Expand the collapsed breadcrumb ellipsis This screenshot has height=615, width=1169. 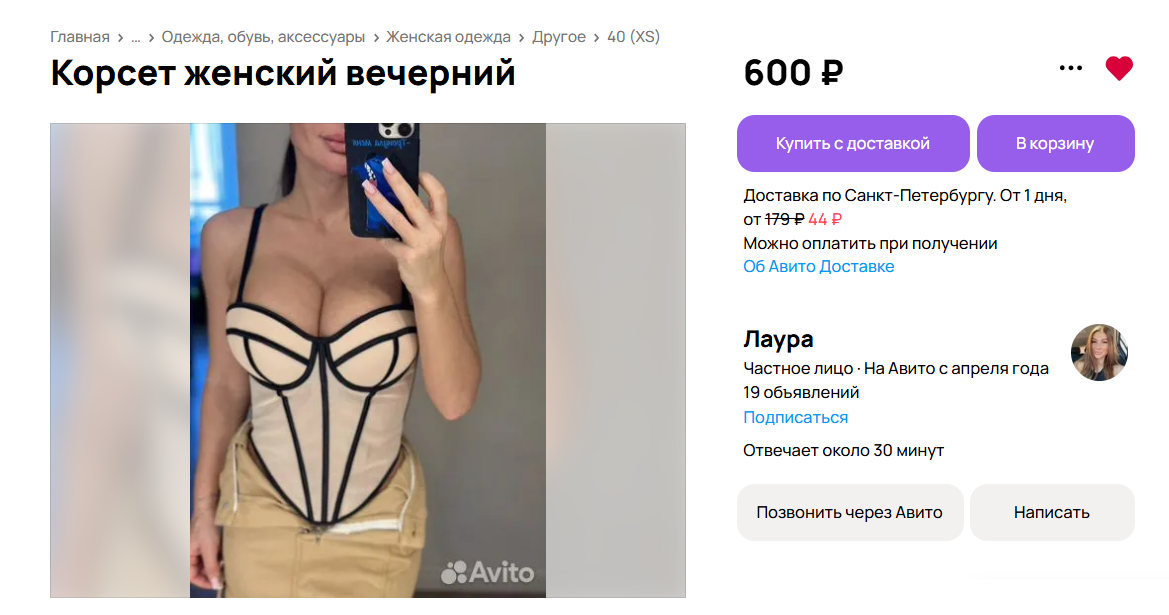click(x=136, y=37)
